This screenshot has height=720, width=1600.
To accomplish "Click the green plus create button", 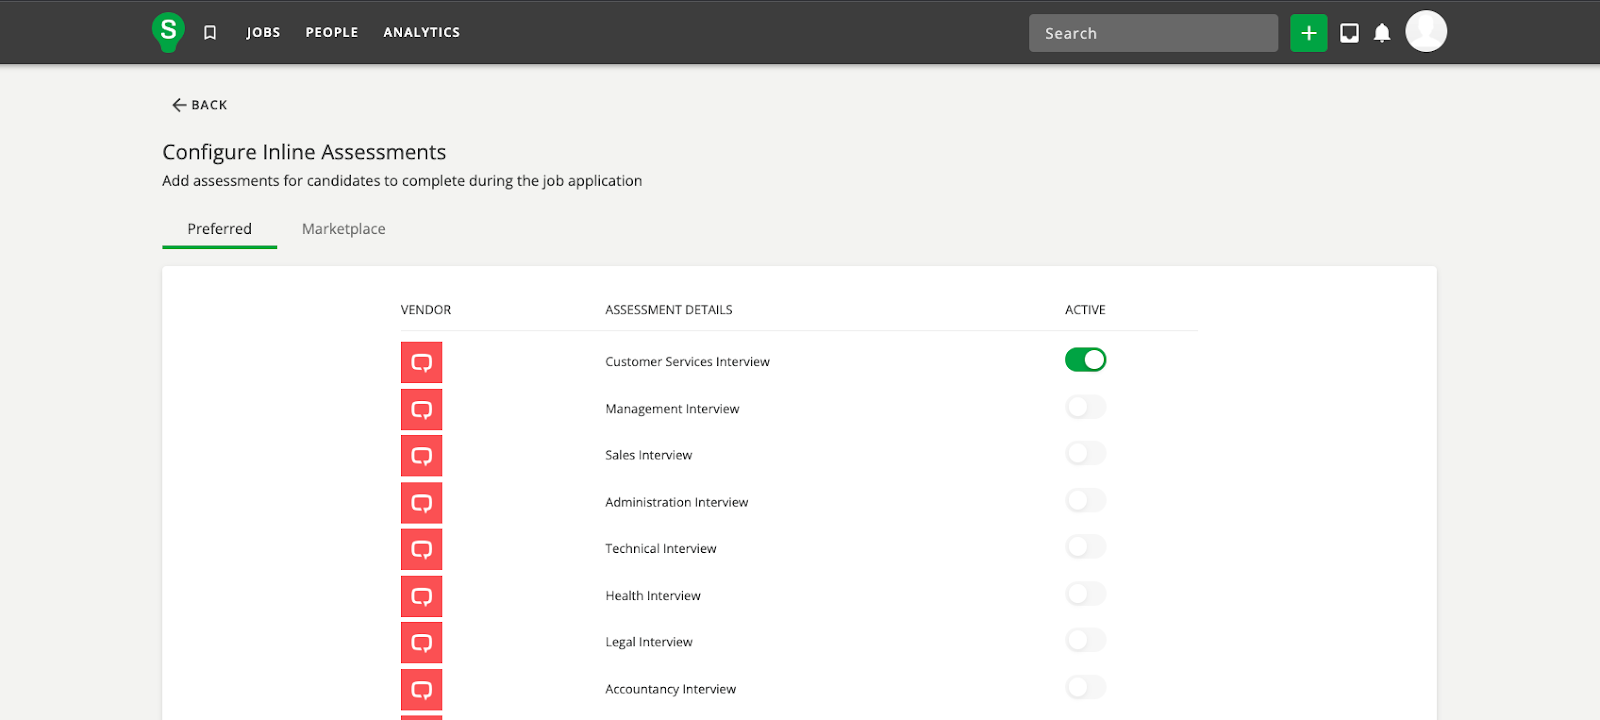I will click(x=1308, y=33).
